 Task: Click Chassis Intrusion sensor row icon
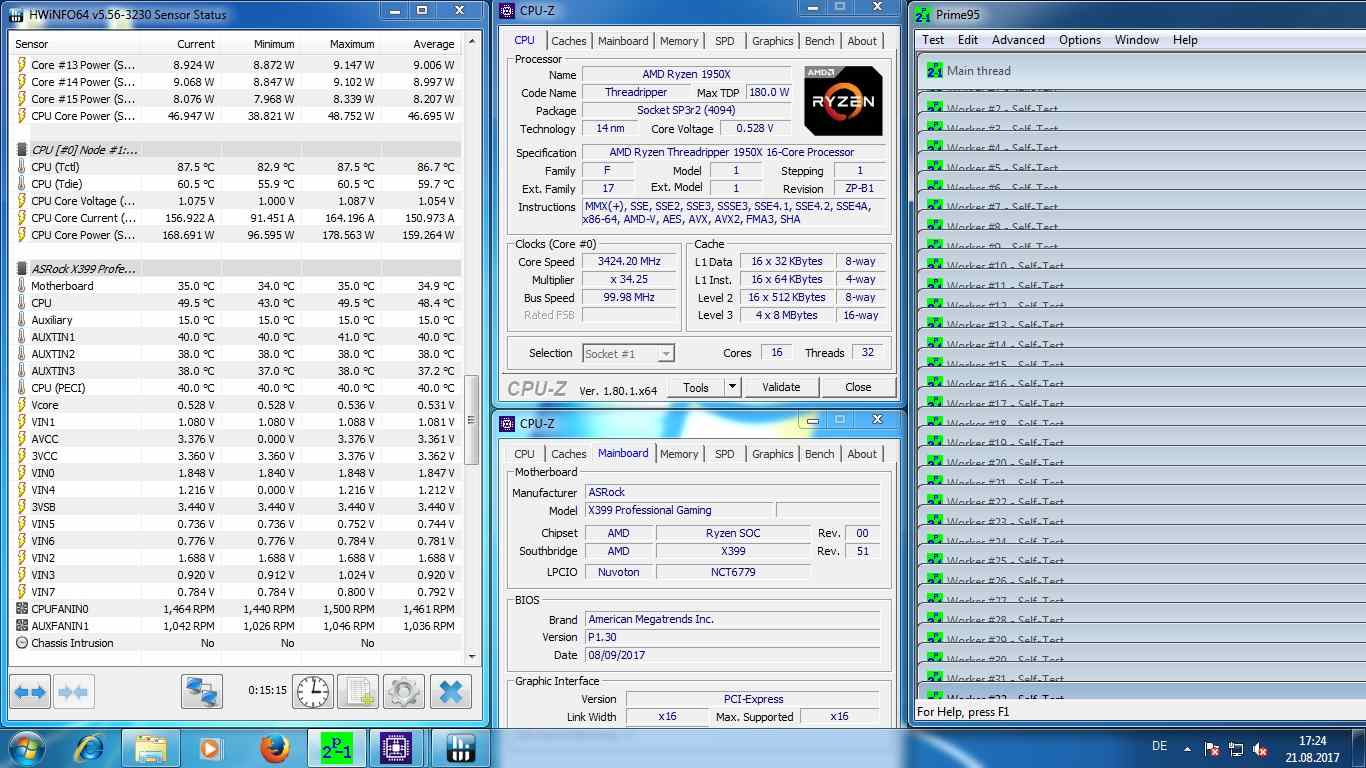22,643
